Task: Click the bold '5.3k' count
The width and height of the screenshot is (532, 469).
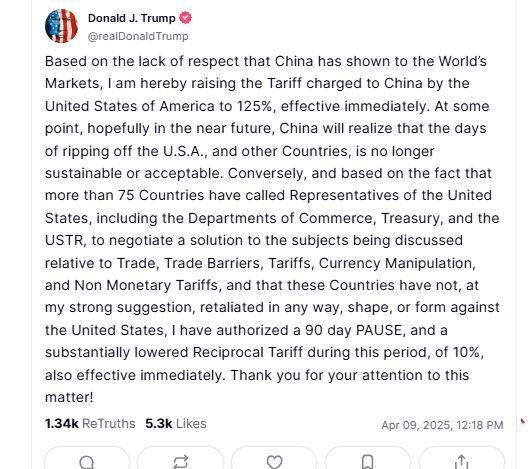Action: 159,424
